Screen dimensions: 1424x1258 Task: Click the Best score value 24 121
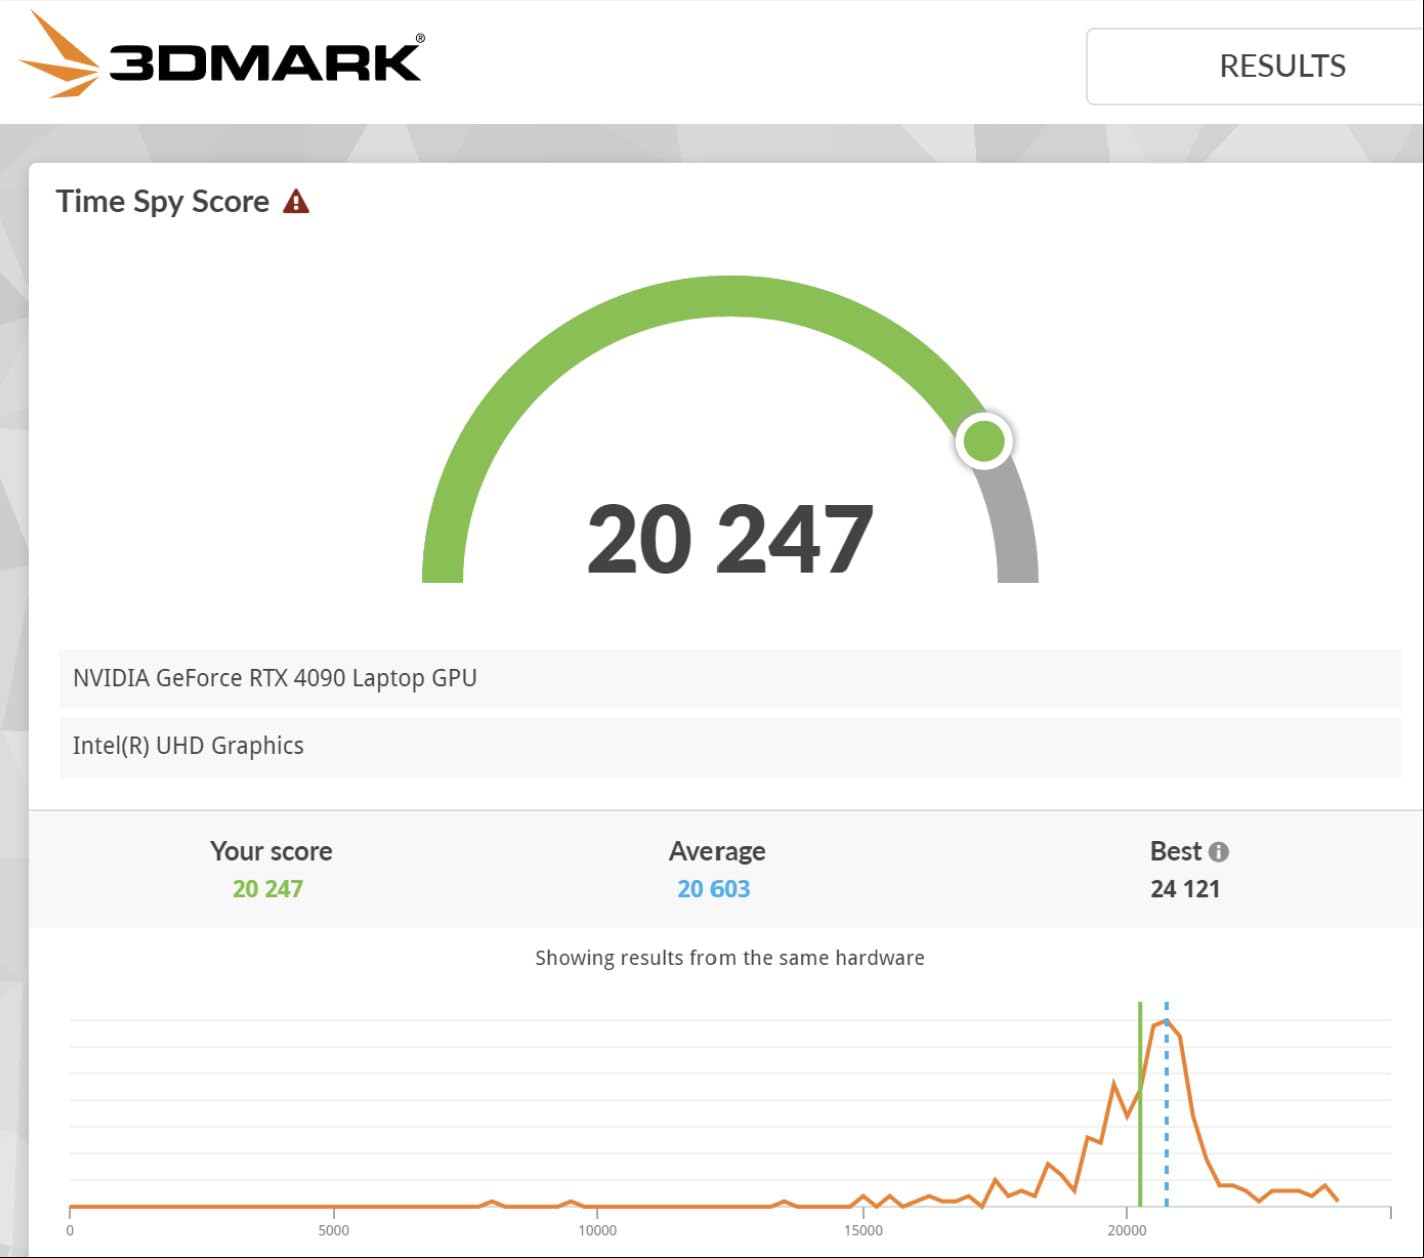pos(1185,889)
